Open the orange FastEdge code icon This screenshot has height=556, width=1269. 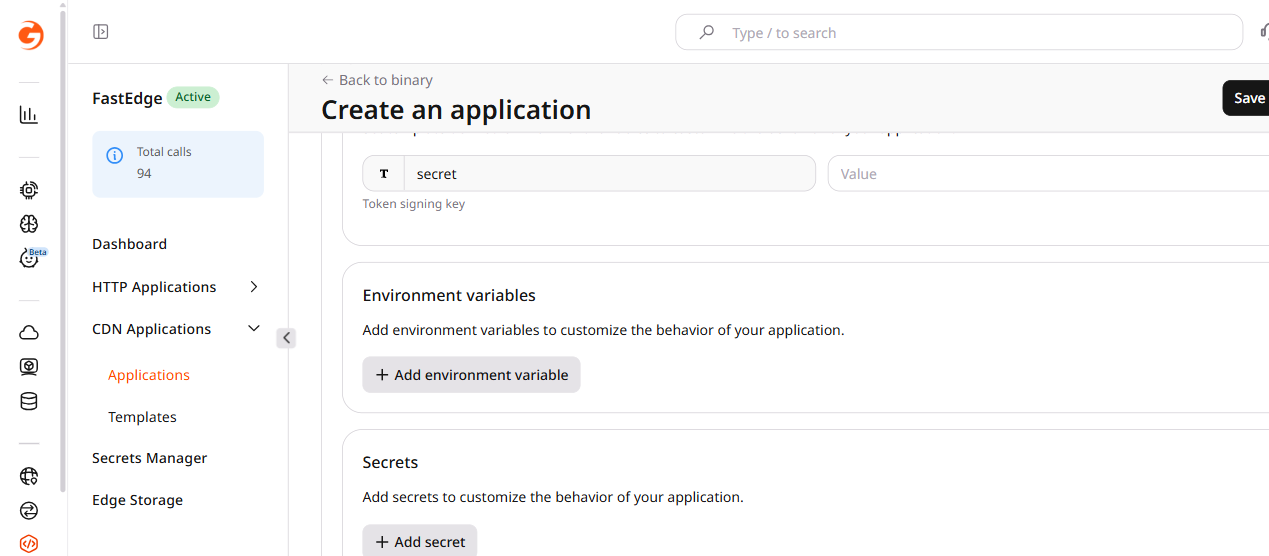(x=29, y=544)
